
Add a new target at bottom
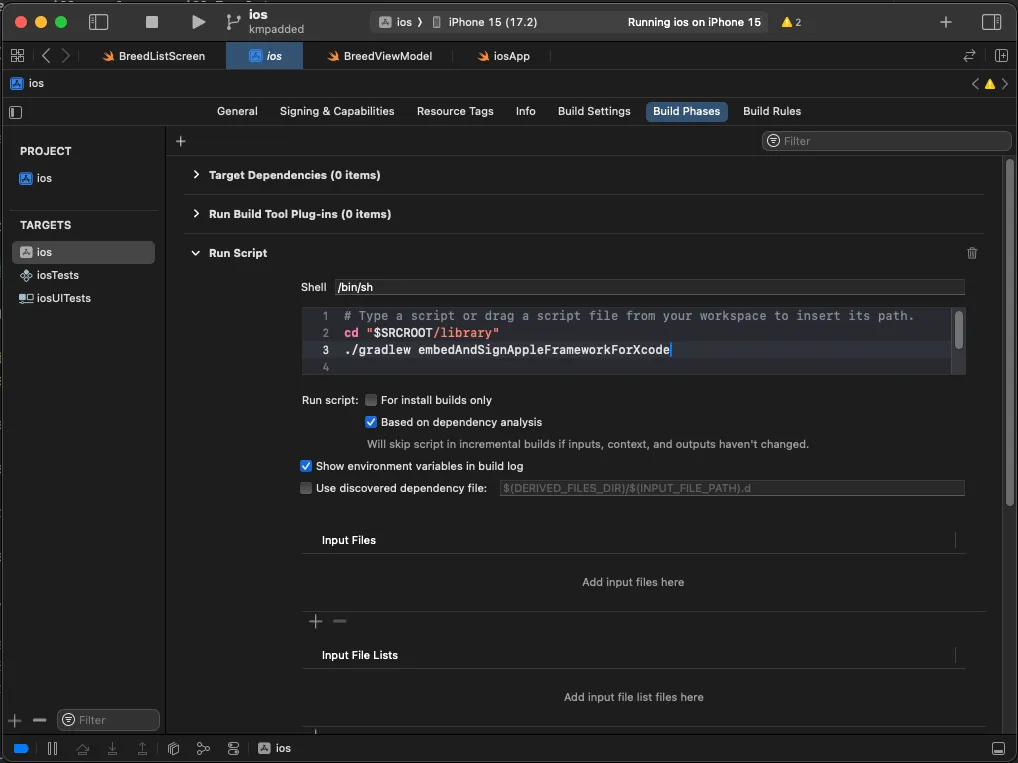pos(15,720)
